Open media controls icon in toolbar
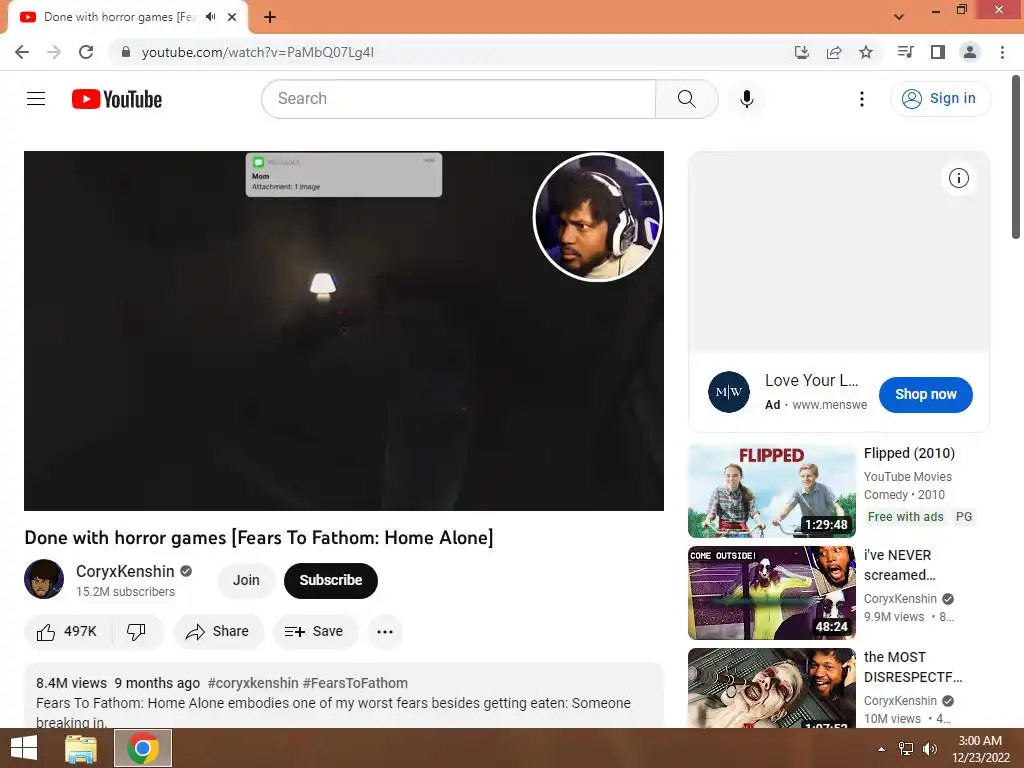The image size is (1024, 768). click(905, 52)
